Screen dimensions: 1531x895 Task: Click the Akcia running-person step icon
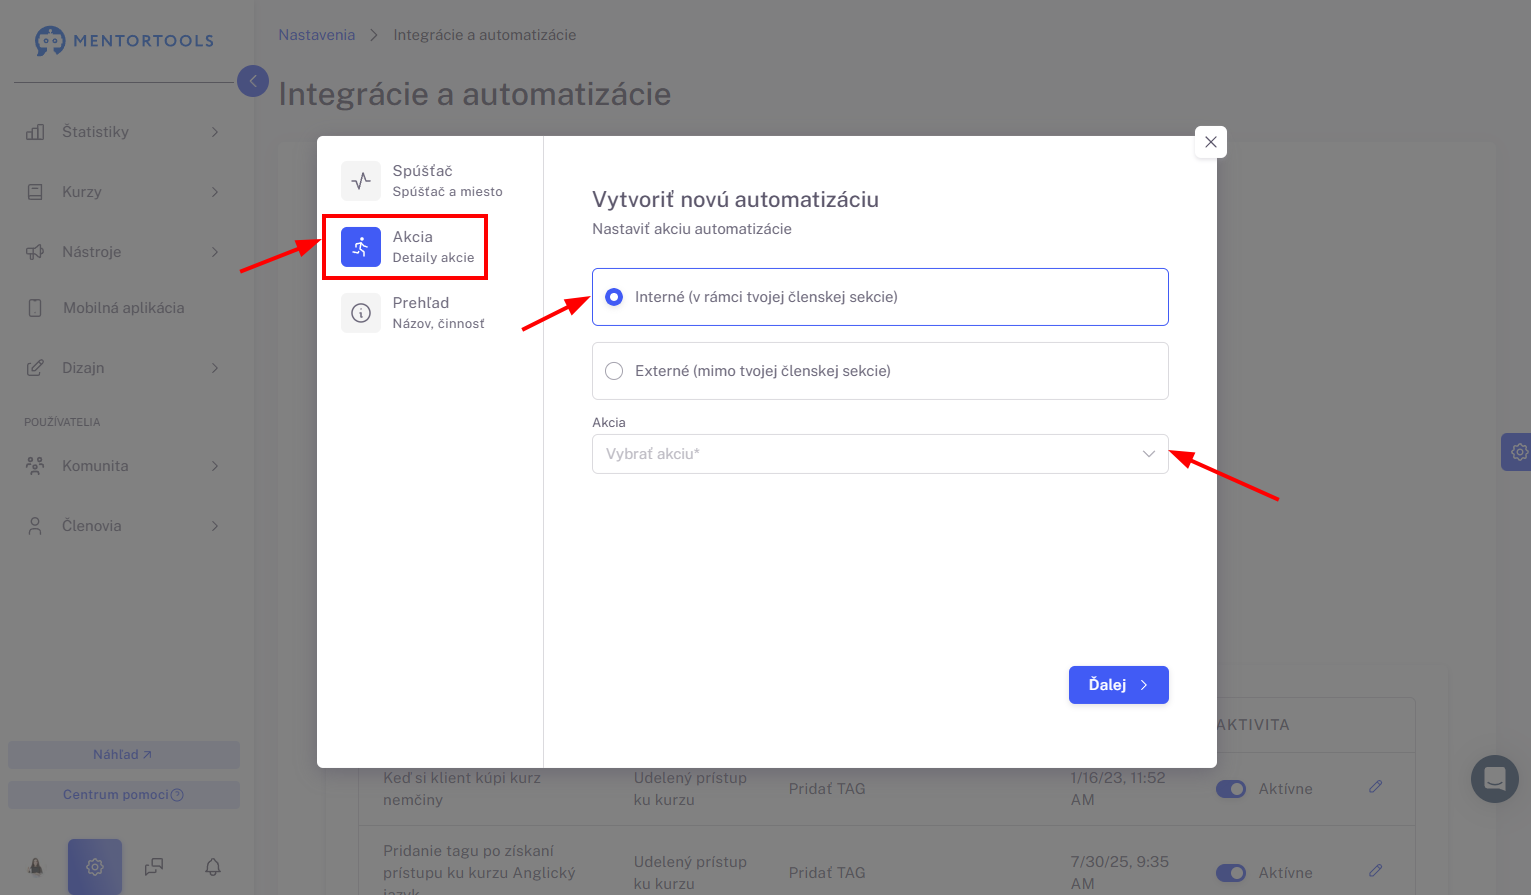coord(361,247)
